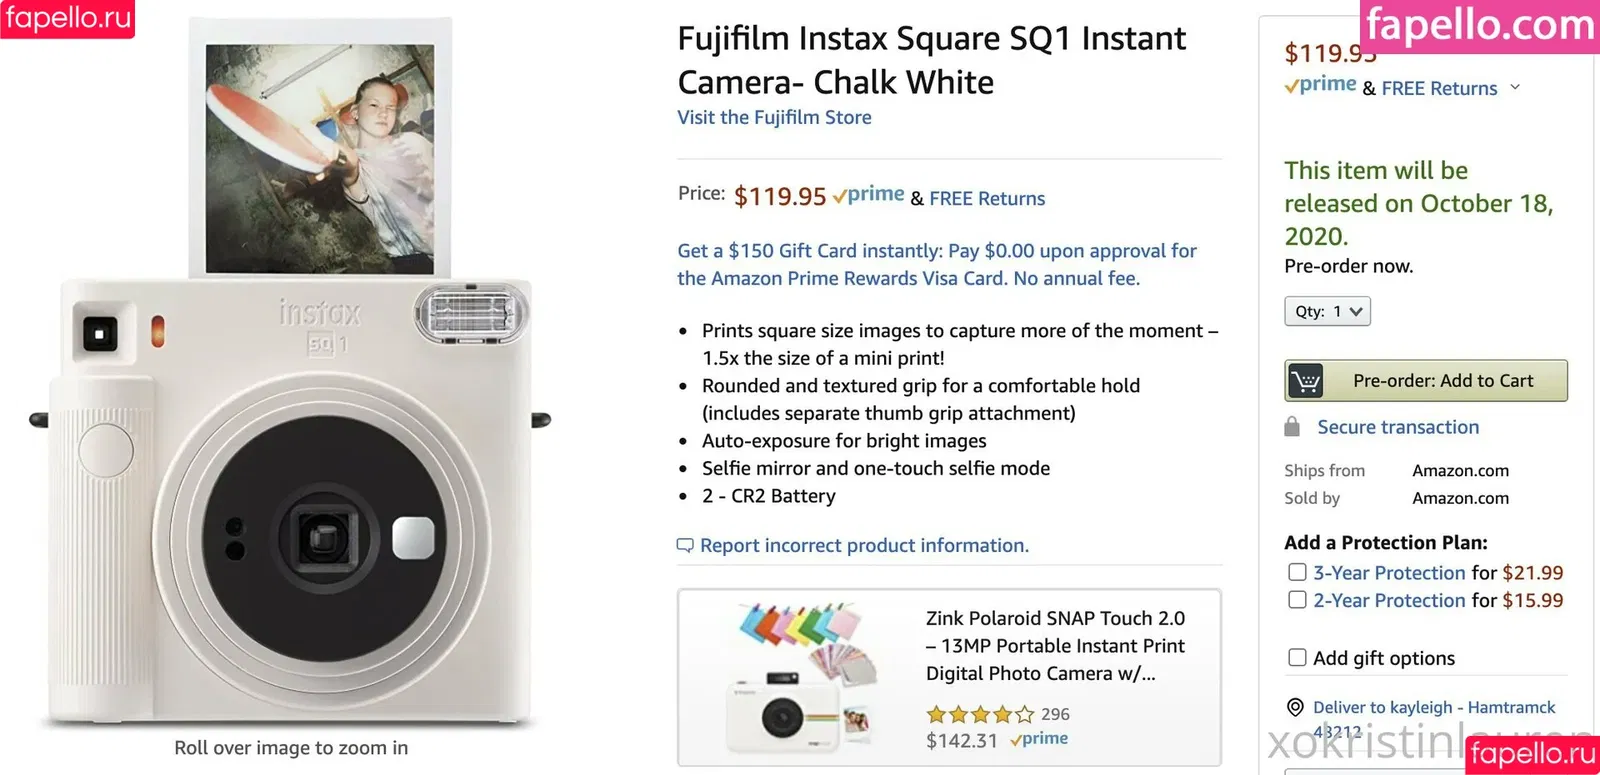Open the Zink Polaroid SNAP Touch thumbnail
The image size is (1600, 775).
(x=800, y=678)
